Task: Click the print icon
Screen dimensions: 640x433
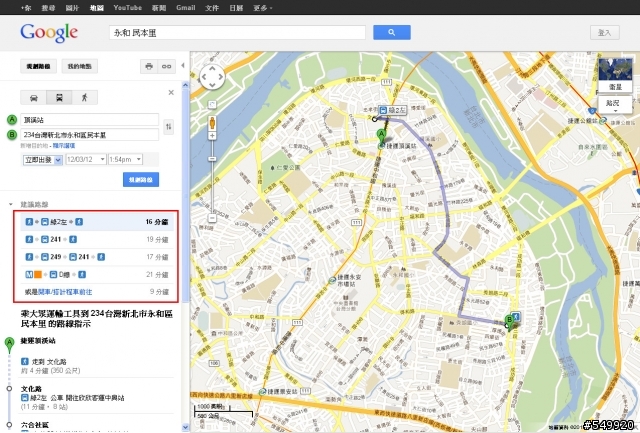Action: pos(149,66)
